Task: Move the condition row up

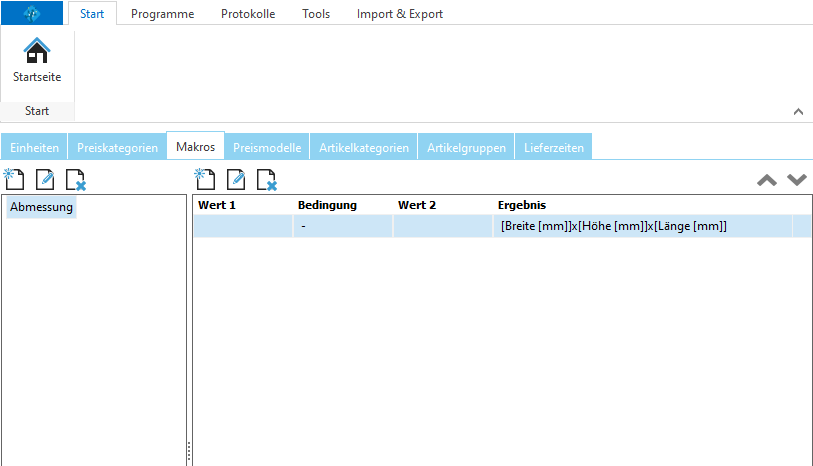Action: click(767, 180)
